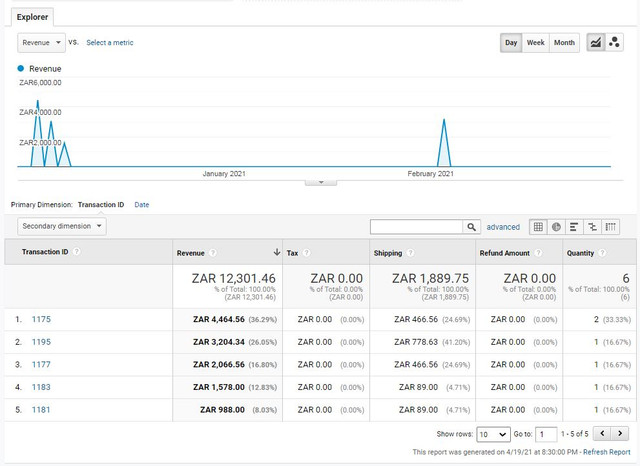The height and width of the screenshot is (466, 640).
Task: Click revenue cell ZAR 2,066.56
Action: [219, 364]
